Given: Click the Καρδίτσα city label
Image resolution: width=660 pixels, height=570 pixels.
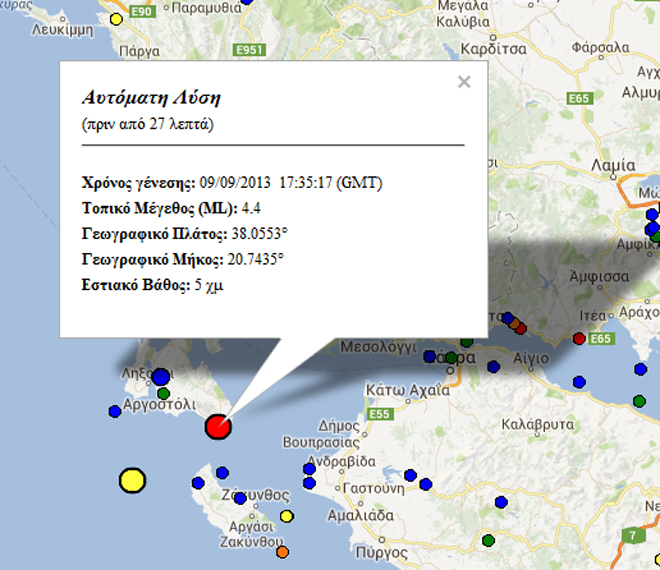Looking at the screenshot, I should point(490,47).
